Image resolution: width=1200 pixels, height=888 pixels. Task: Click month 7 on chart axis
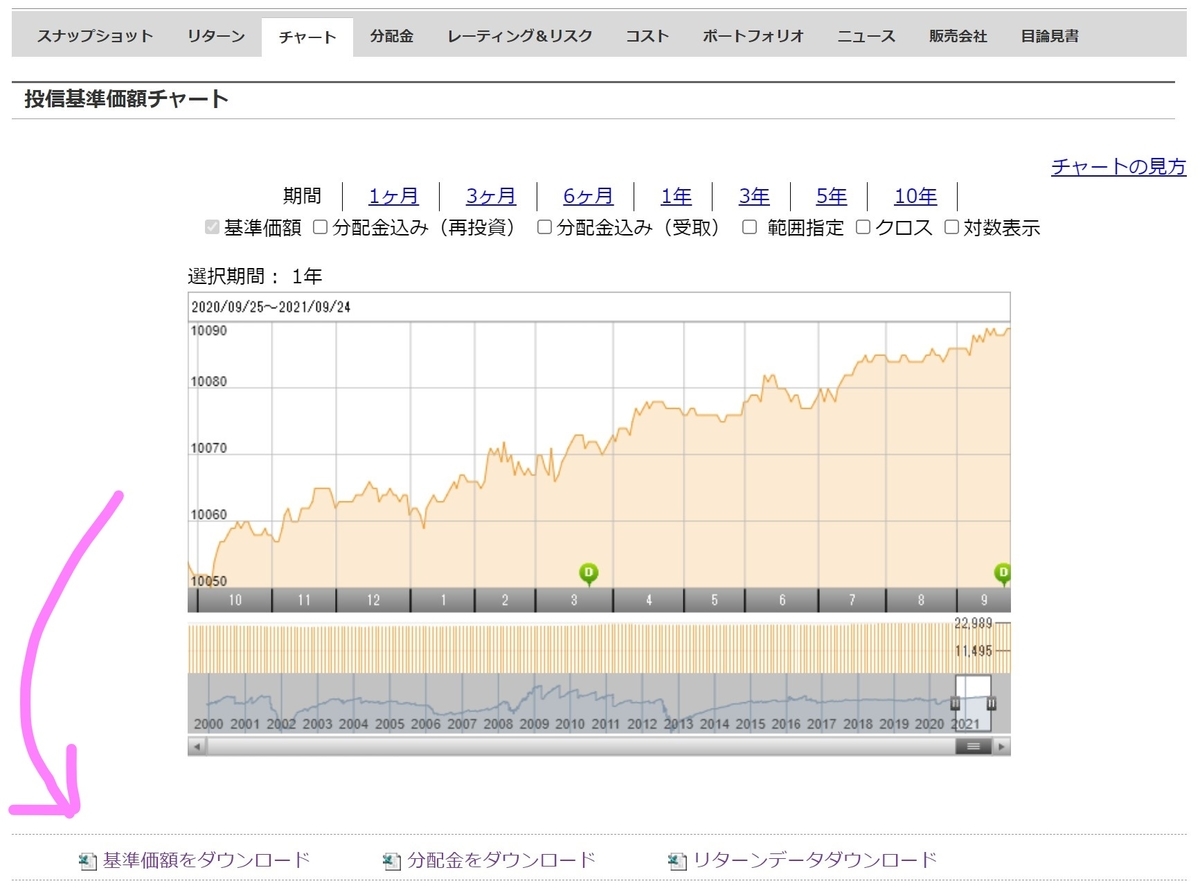pos(852,600)
